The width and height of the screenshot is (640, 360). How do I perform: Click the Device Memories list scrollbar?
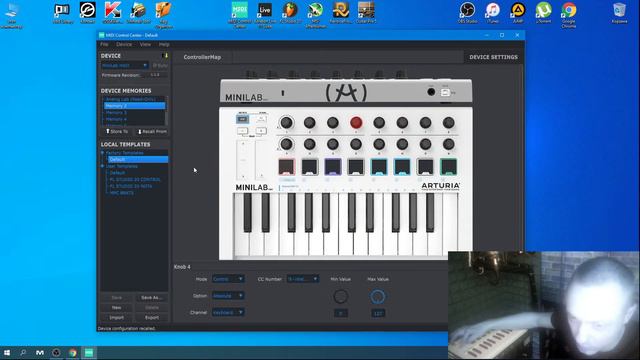(x=167, y=111)
